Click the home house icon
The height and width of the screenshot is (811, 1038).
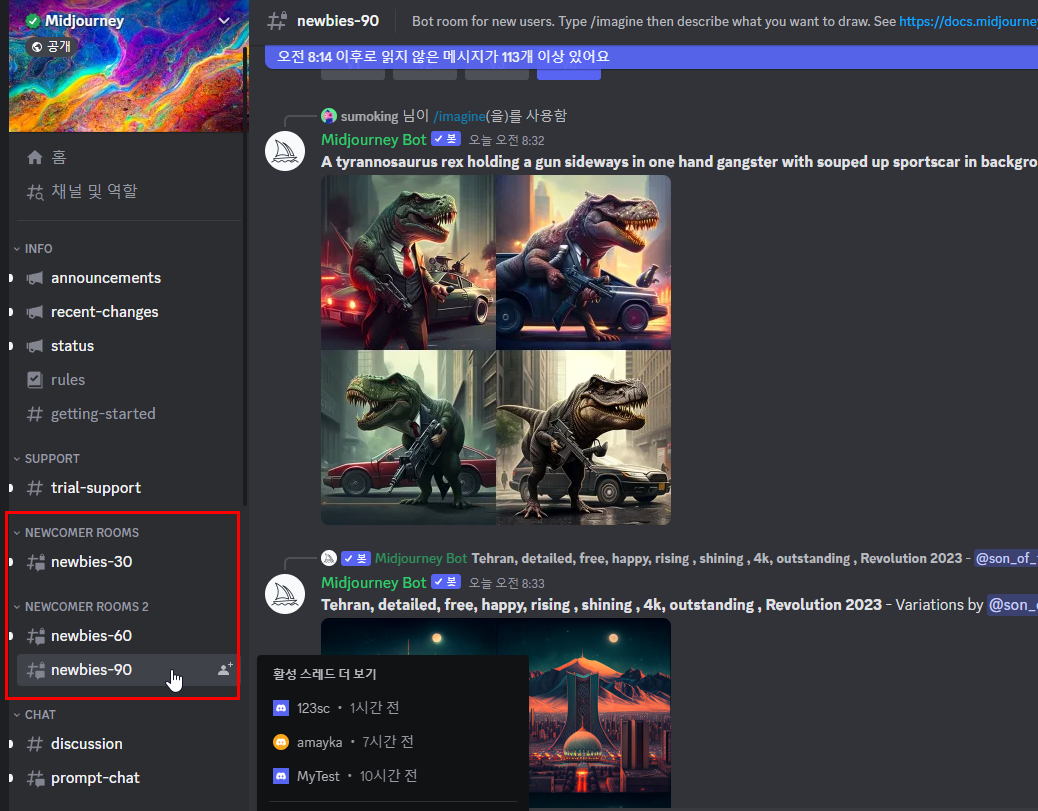(34, 157)
